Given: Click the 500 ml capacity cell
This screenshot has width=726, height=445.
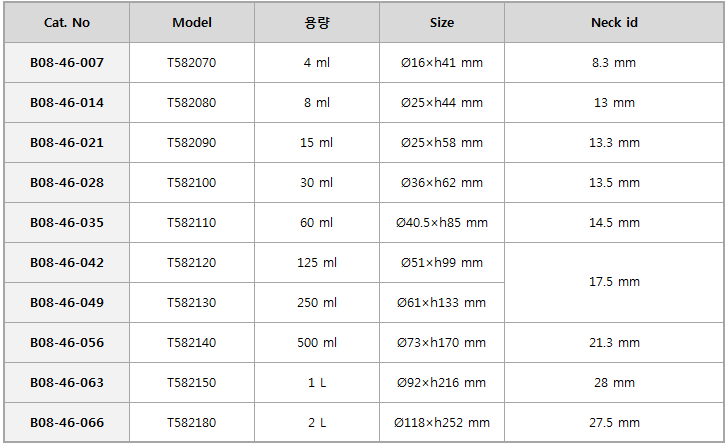Looking at the screenshot, I should coord(317,343).
